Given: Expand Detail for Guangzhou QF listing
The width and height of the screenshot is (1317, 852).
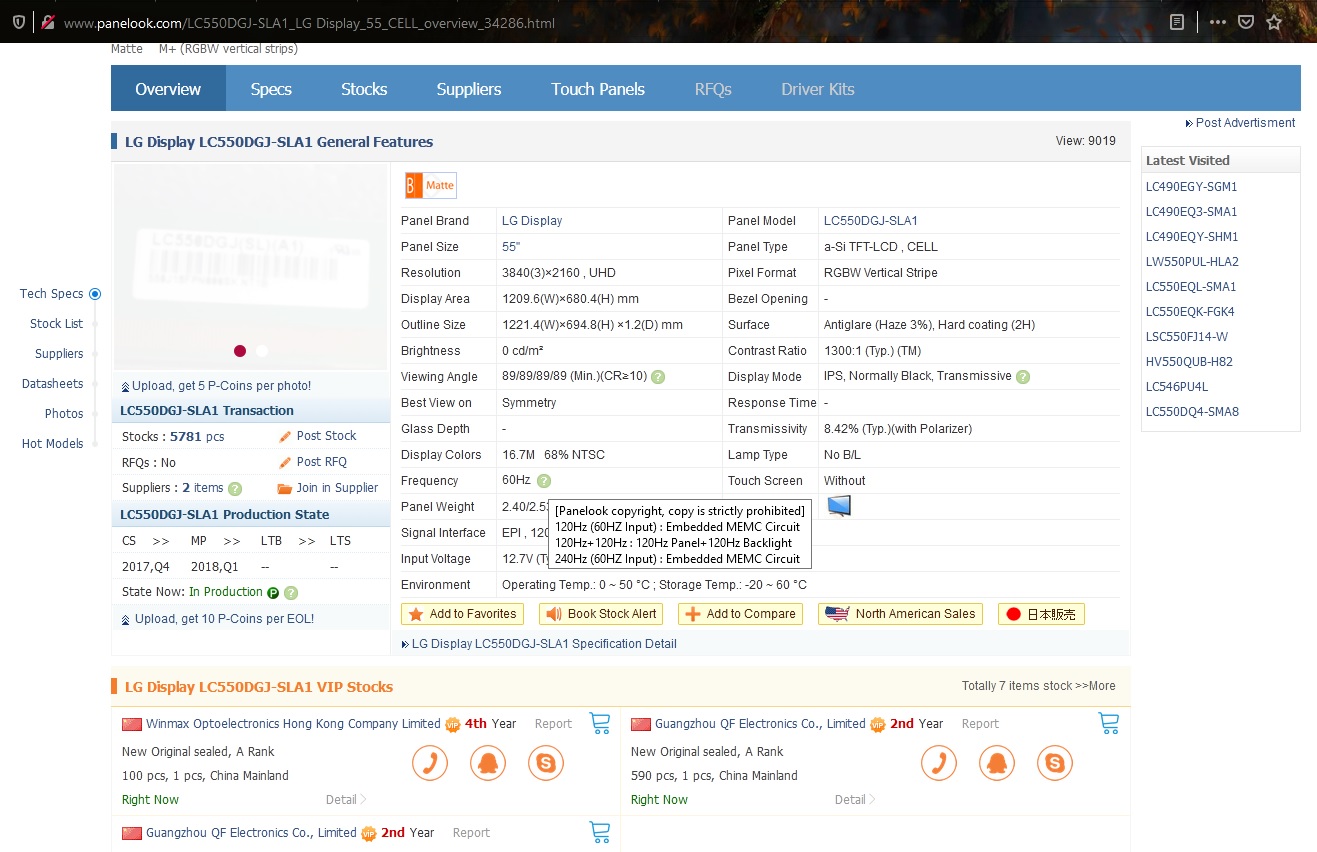Looking at the screenshot, I should coord(855,800).
